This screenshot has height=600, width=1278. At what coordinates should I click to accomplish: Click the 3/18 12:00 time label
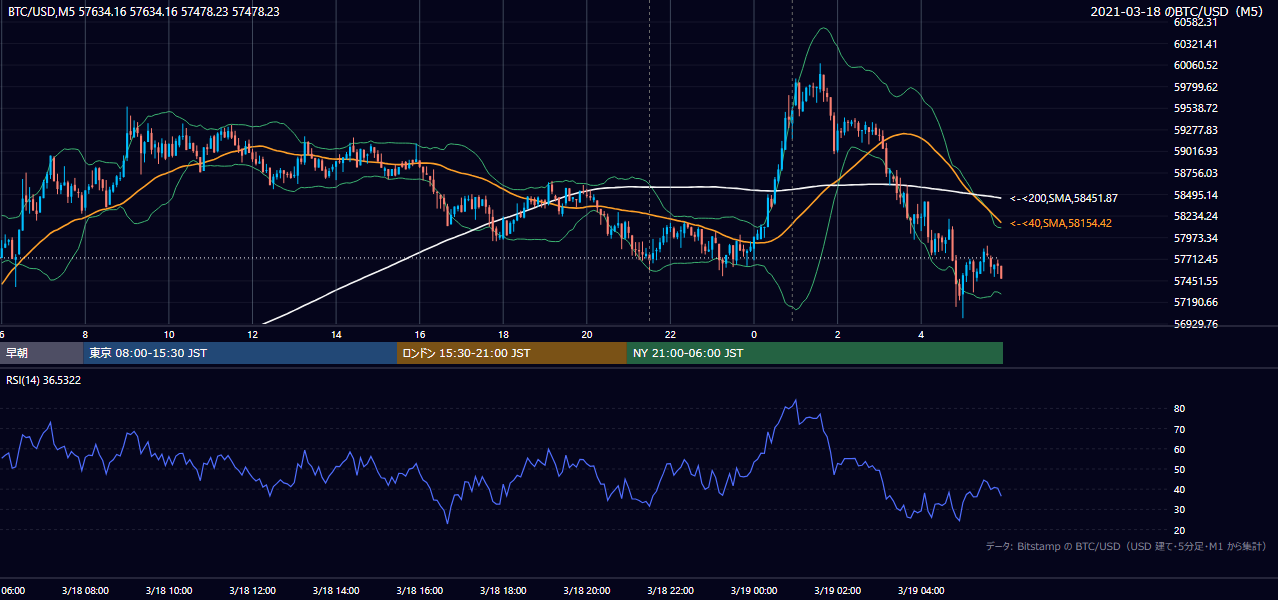tap(251, 591)
